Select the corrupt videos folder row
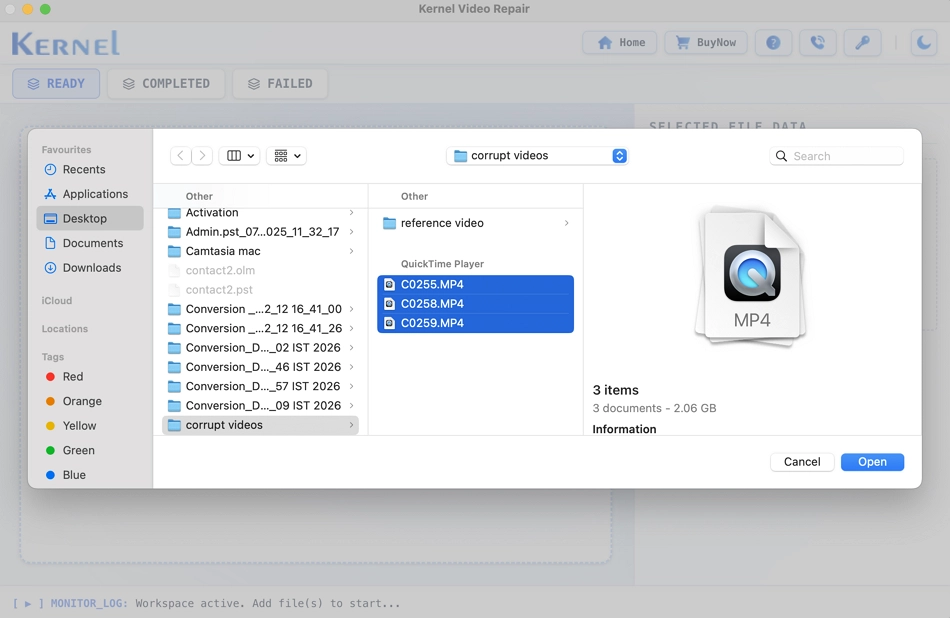Image resolution: width=950 pixels, height=618 pixels. tap(261, 425)
